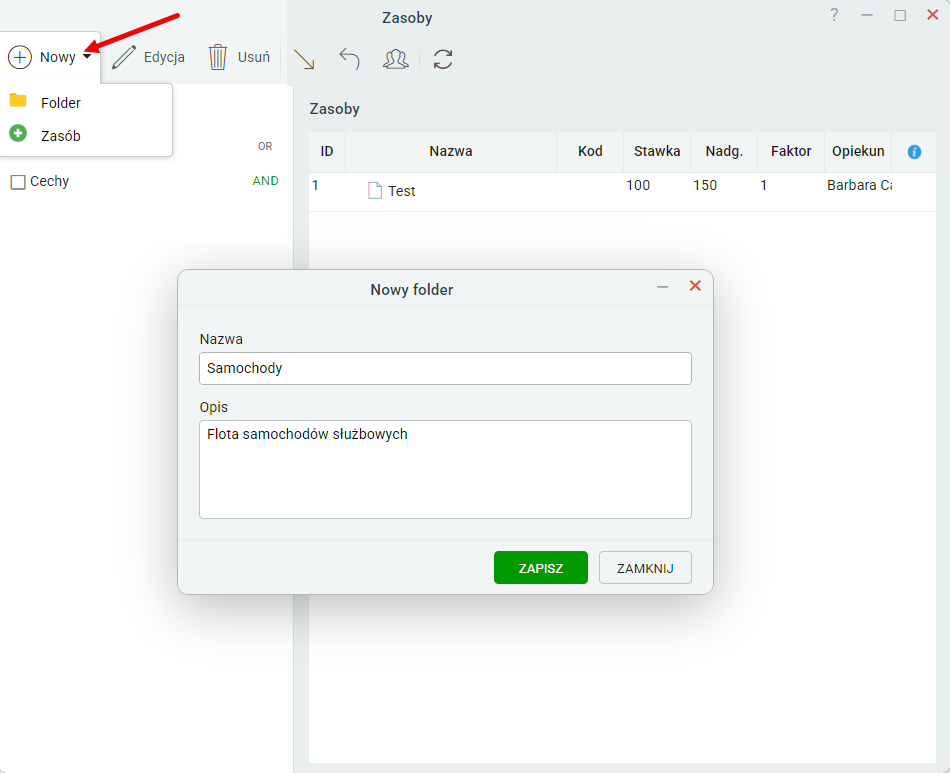The width and height of the screenshot is (950, 773).
Task: Click the Nowy plus-circle icon
Action: [19, 57]
